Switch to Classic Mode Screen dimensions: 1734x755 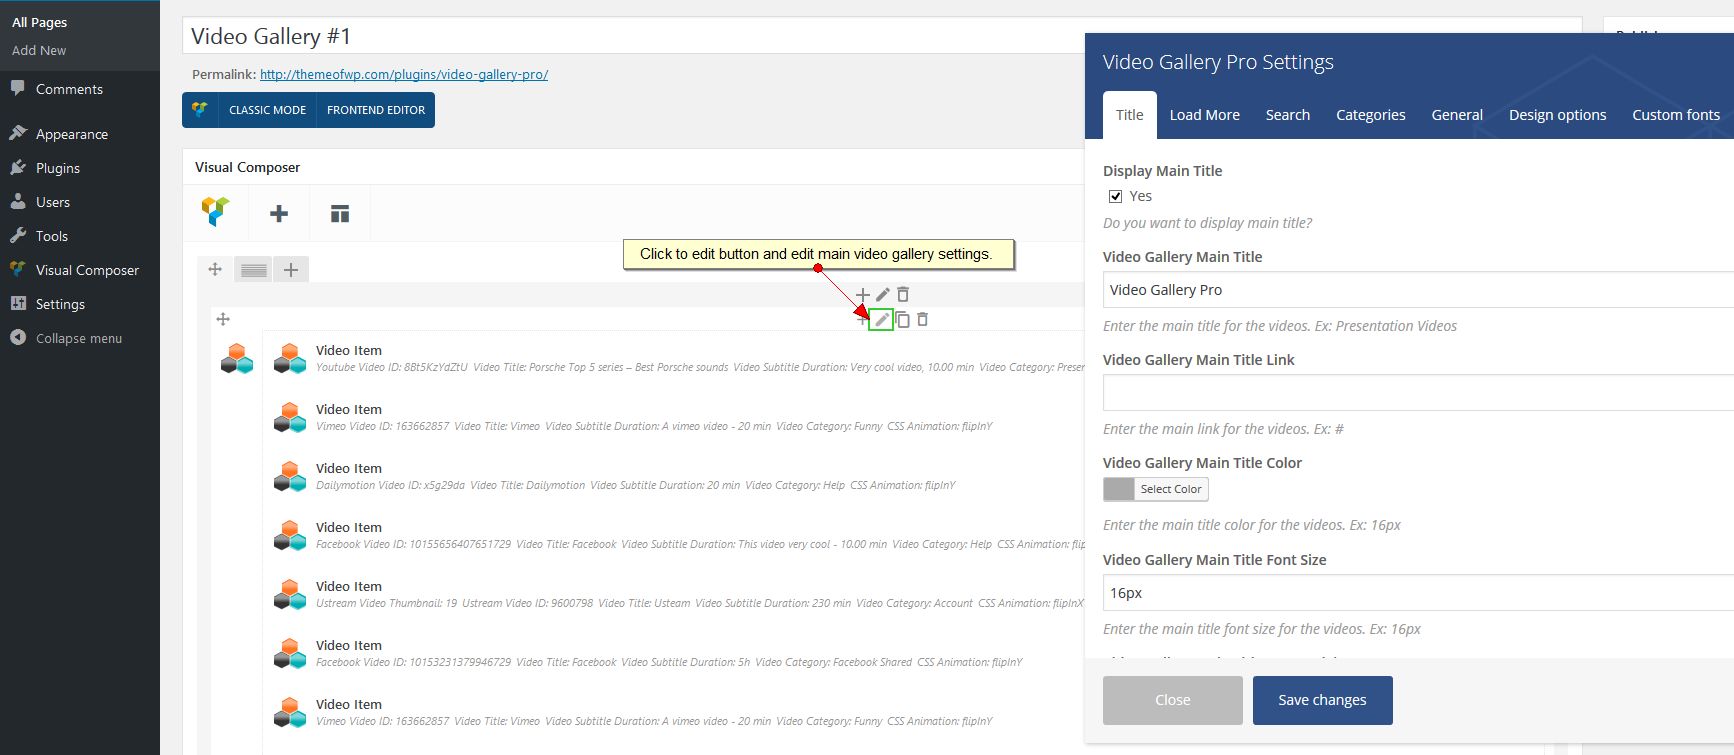click(x=268, y=110)
